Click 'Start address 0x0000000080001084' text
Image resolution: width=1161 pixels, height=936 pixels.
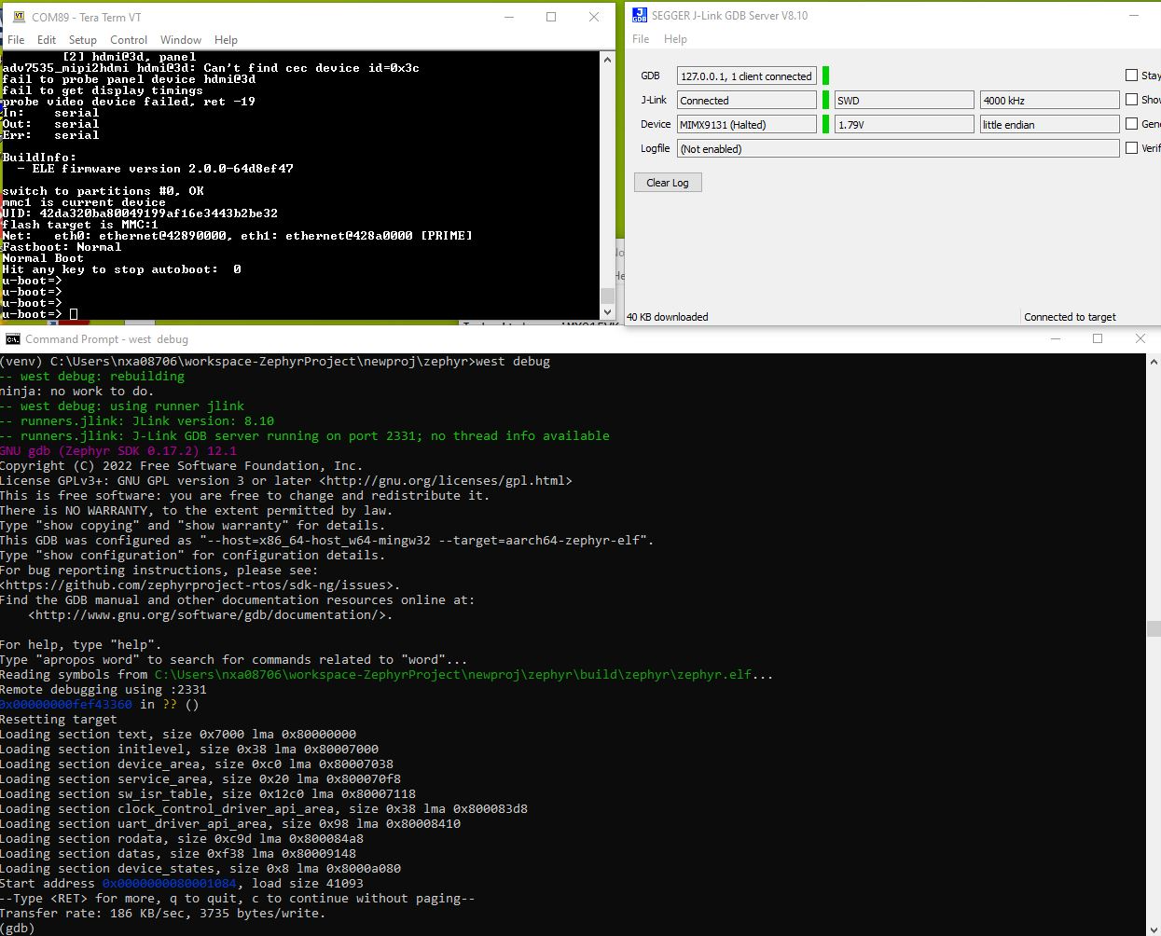click(x=118, y=883)
